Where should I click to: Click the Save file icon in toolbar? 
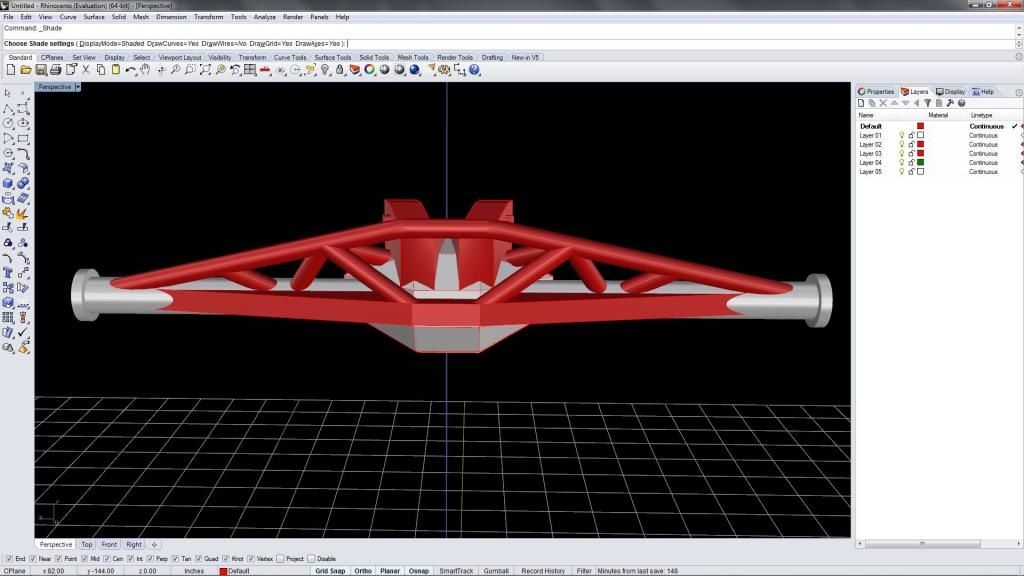click(x=41, y=70)
